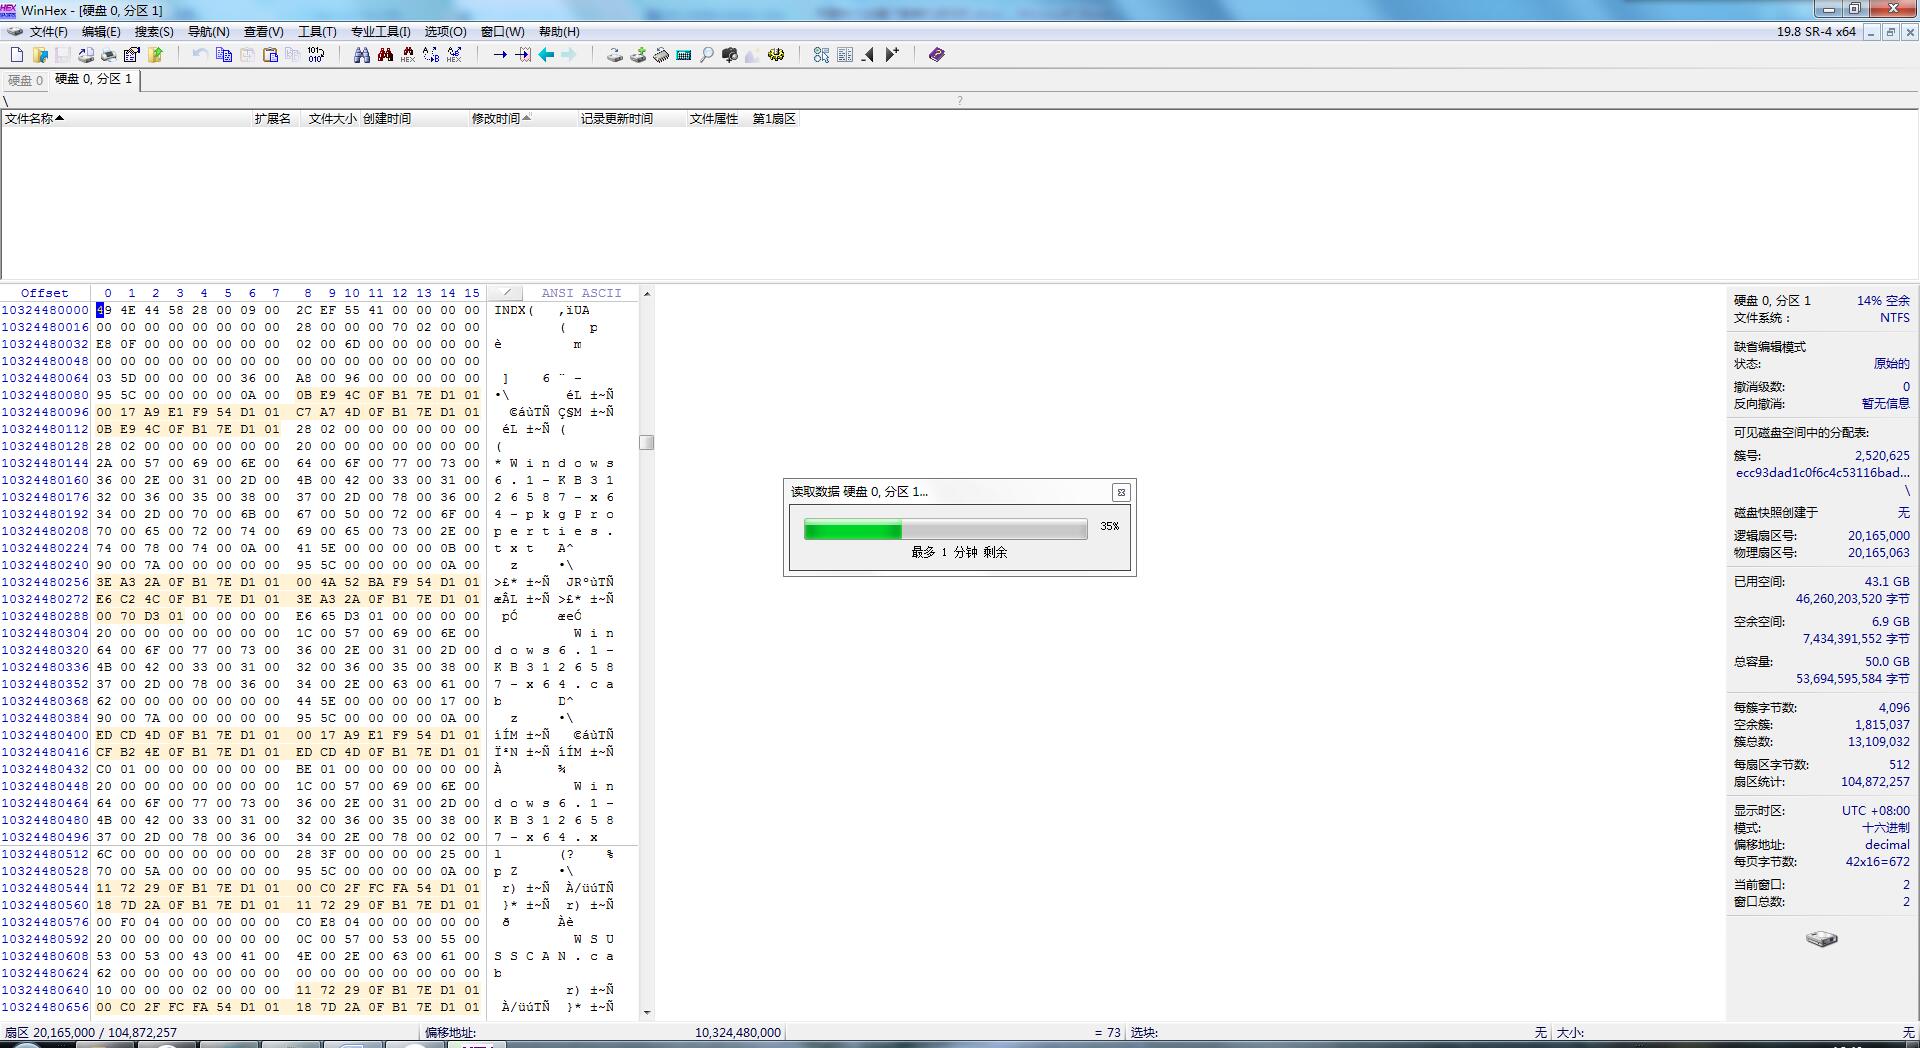Open the file Properties toolbar icon

pyautogui.click(x=132, y=55)
